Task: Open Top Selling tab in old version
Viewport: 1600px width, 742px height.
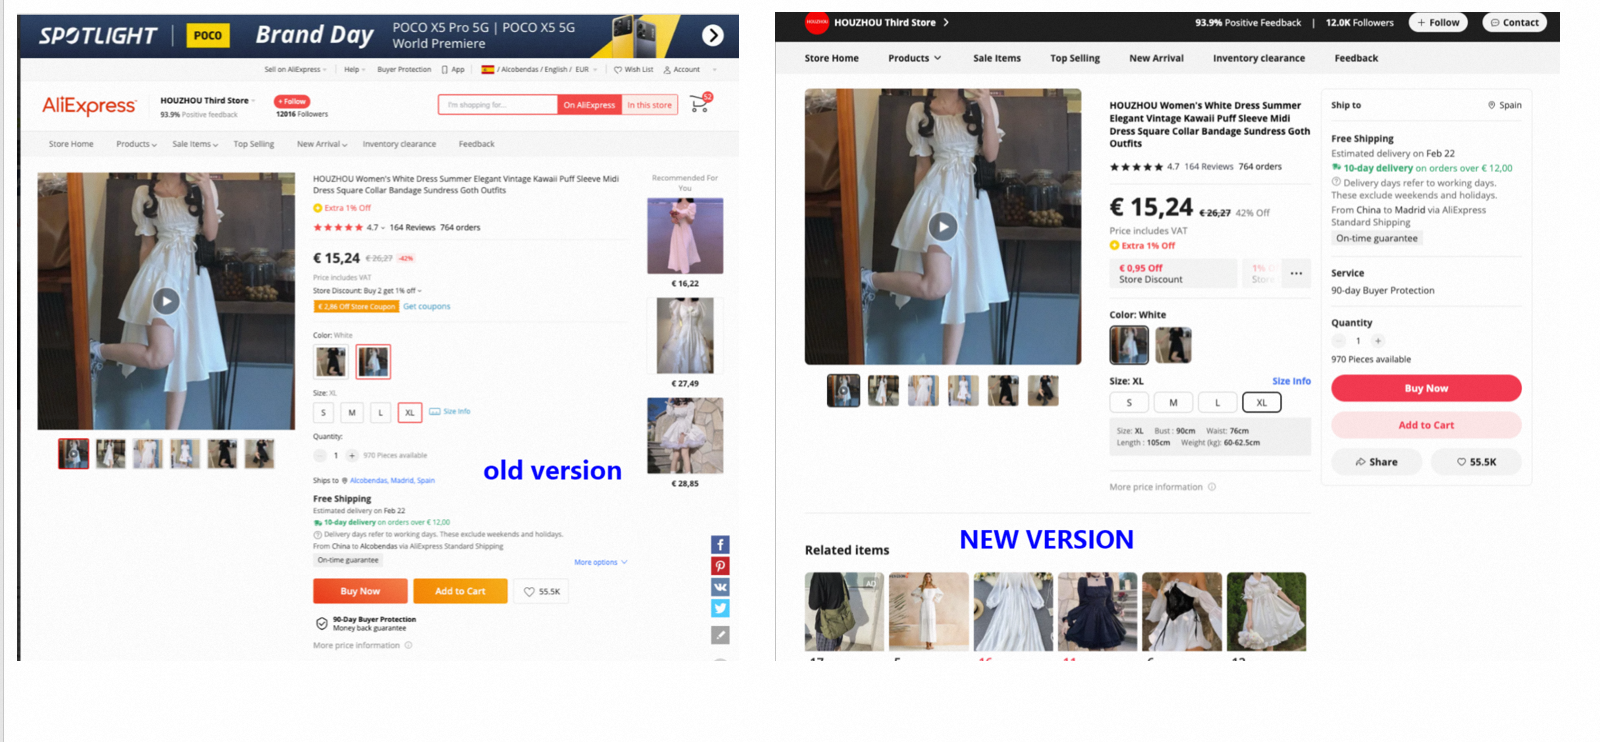Action: coord(254,144)
